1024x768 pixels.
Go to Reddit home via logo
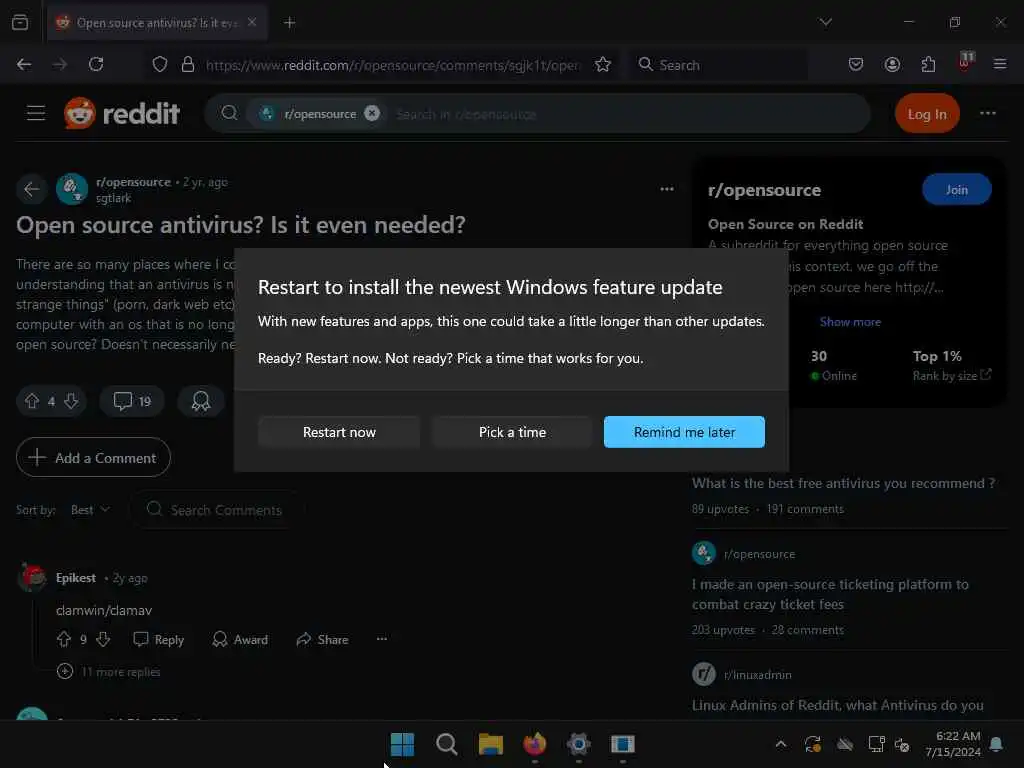[121, 113]
